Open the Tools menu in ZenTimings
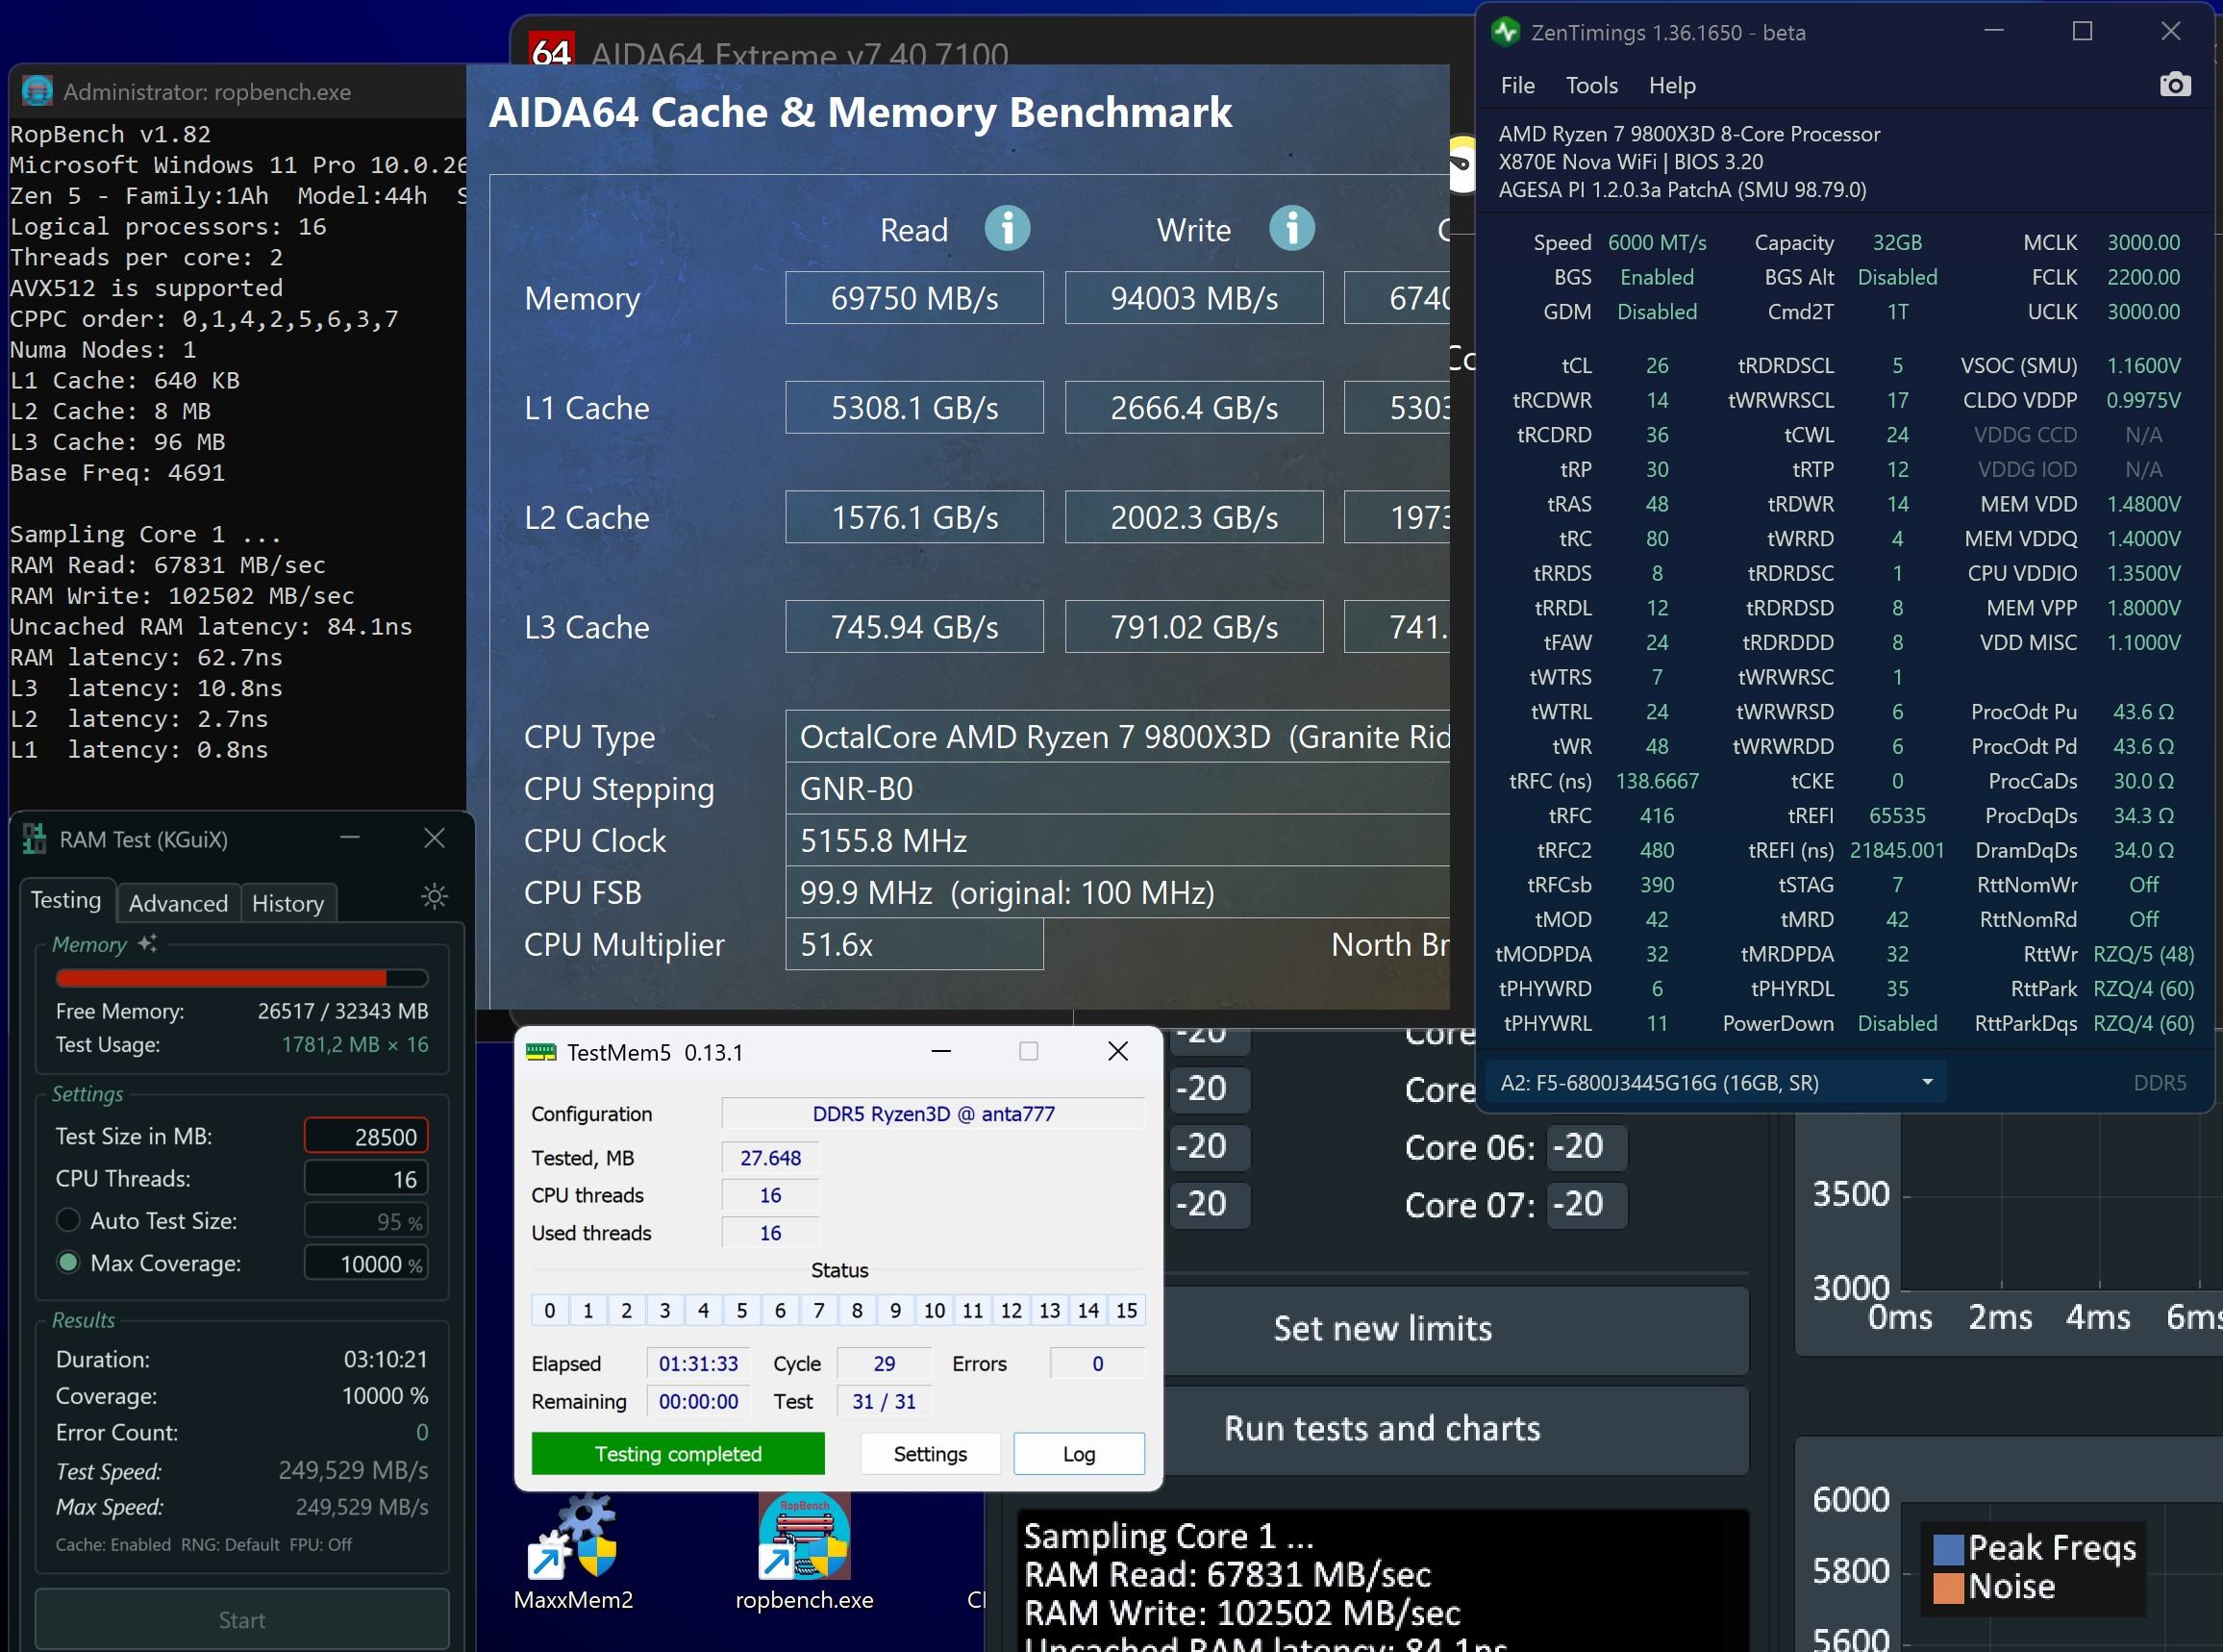The image size is (2223, 1652). (x=1591, y=85)
